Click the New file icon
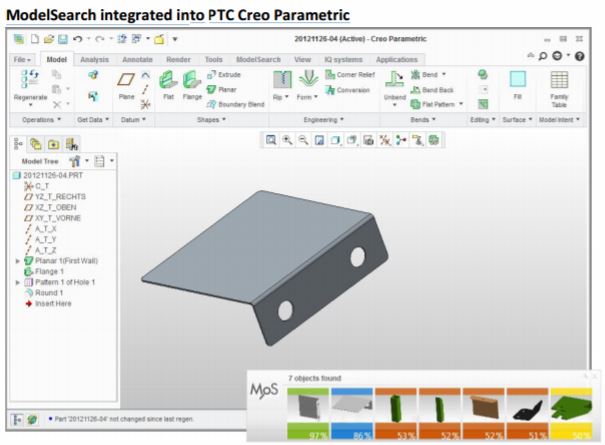The height and width of the screenshot is (445, 605). (x=35, y=39)
